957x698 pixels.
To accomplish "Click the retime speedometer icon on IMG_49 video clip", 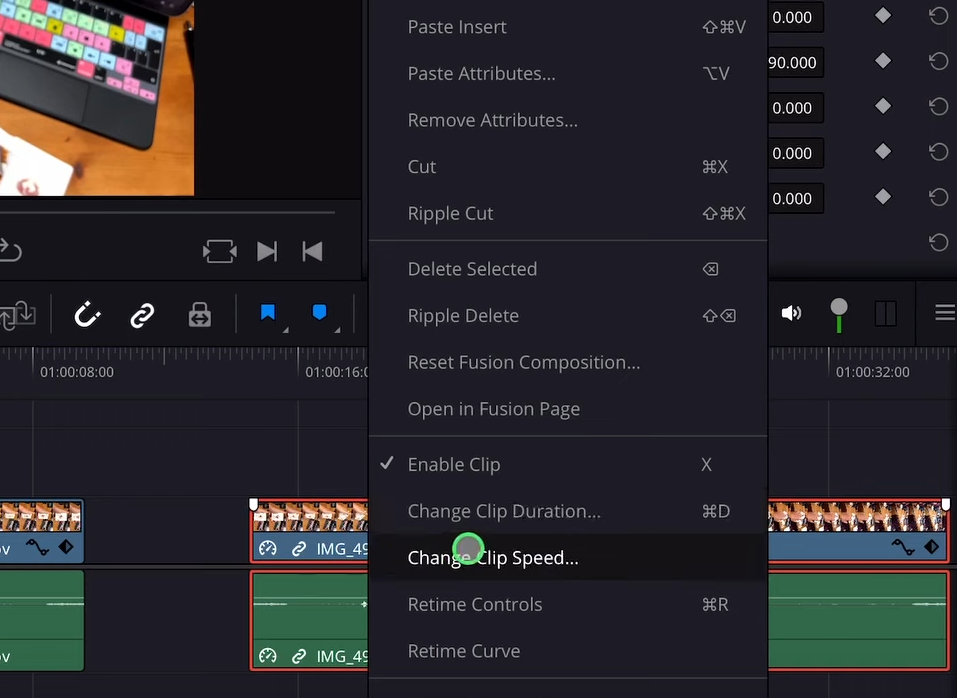I will [267, 549].
